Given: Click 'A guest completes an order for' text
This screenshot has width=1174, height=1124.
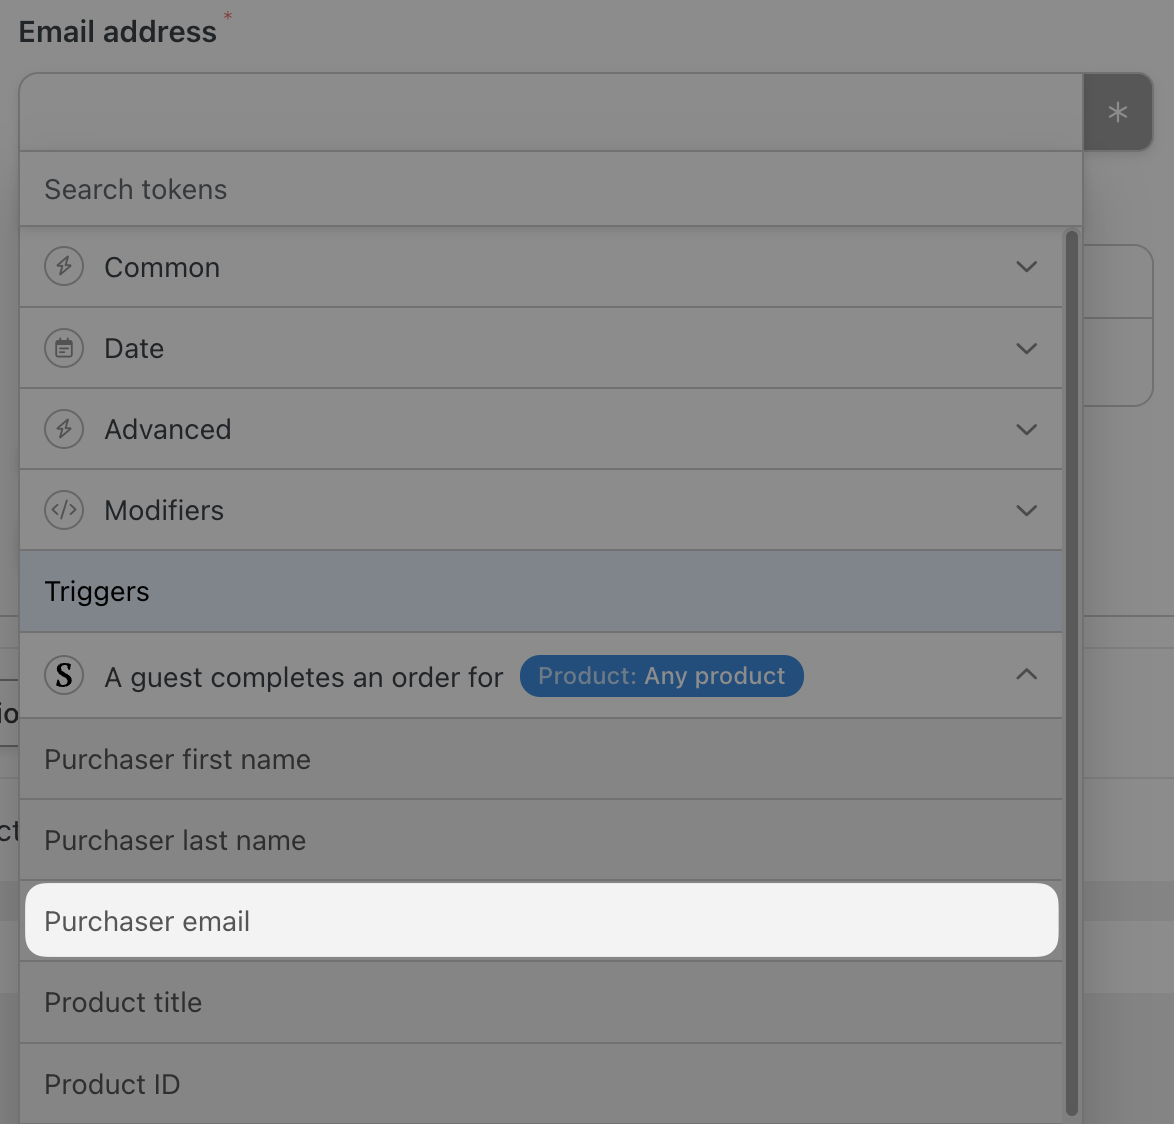Looking at the screenshot, I should tap(303, 677).
